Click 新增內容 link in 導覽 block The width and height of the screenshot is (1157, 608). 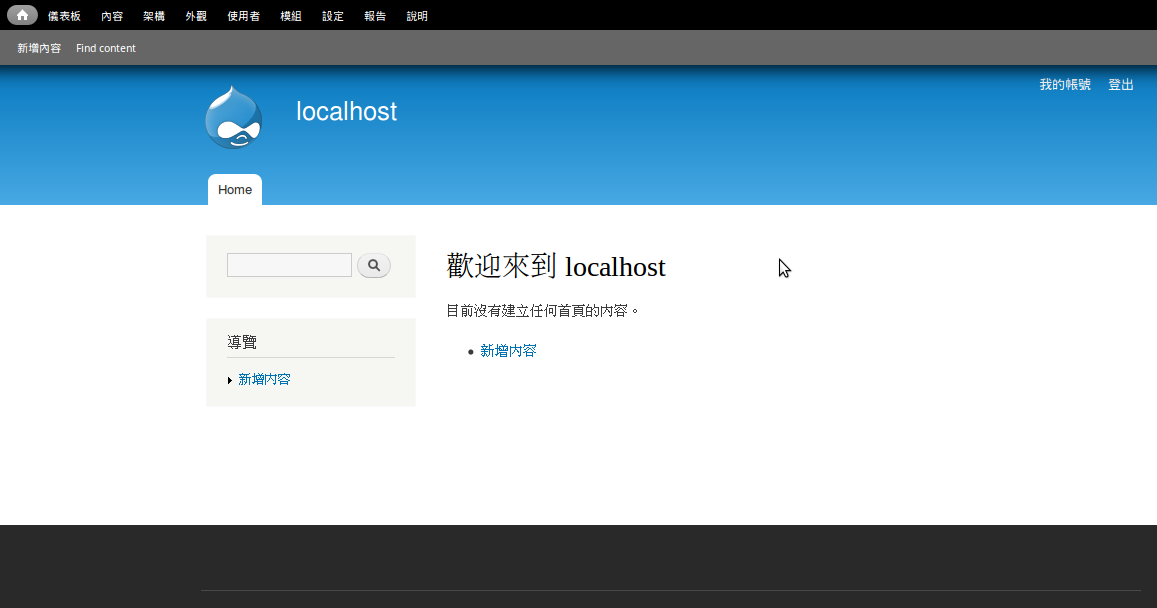click(x=264, y=379)
